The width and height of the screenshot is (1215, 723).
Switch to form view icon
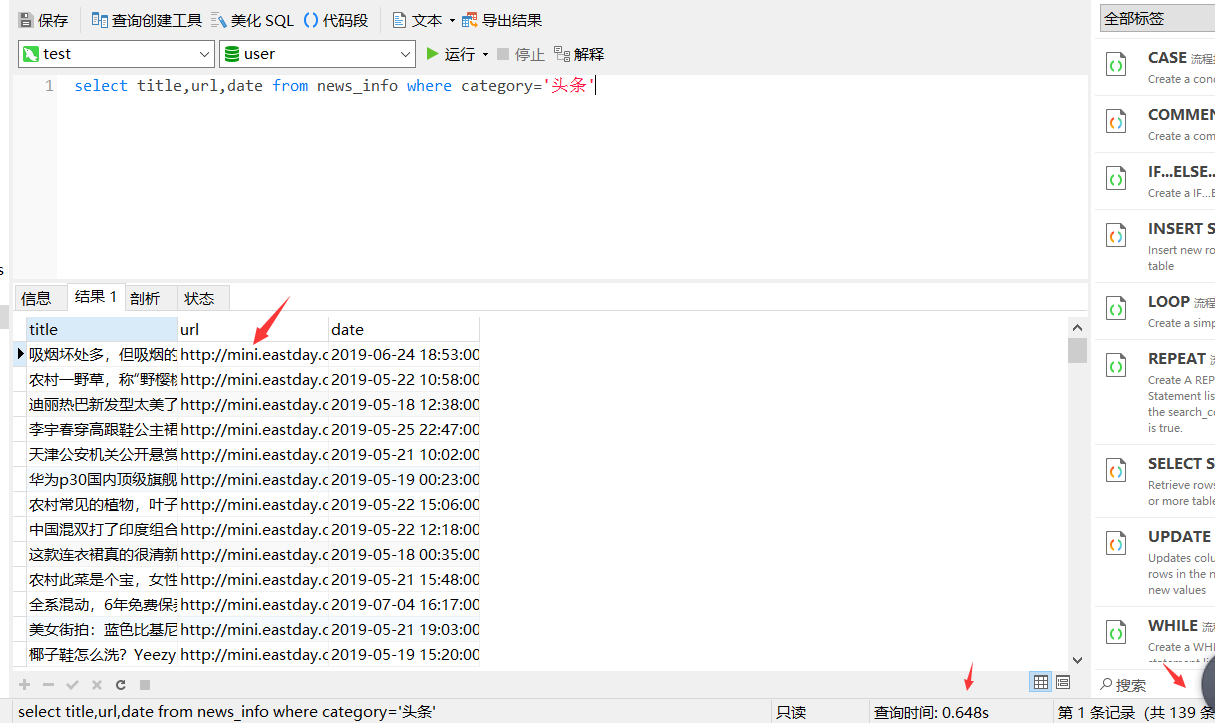point(1063,682)
